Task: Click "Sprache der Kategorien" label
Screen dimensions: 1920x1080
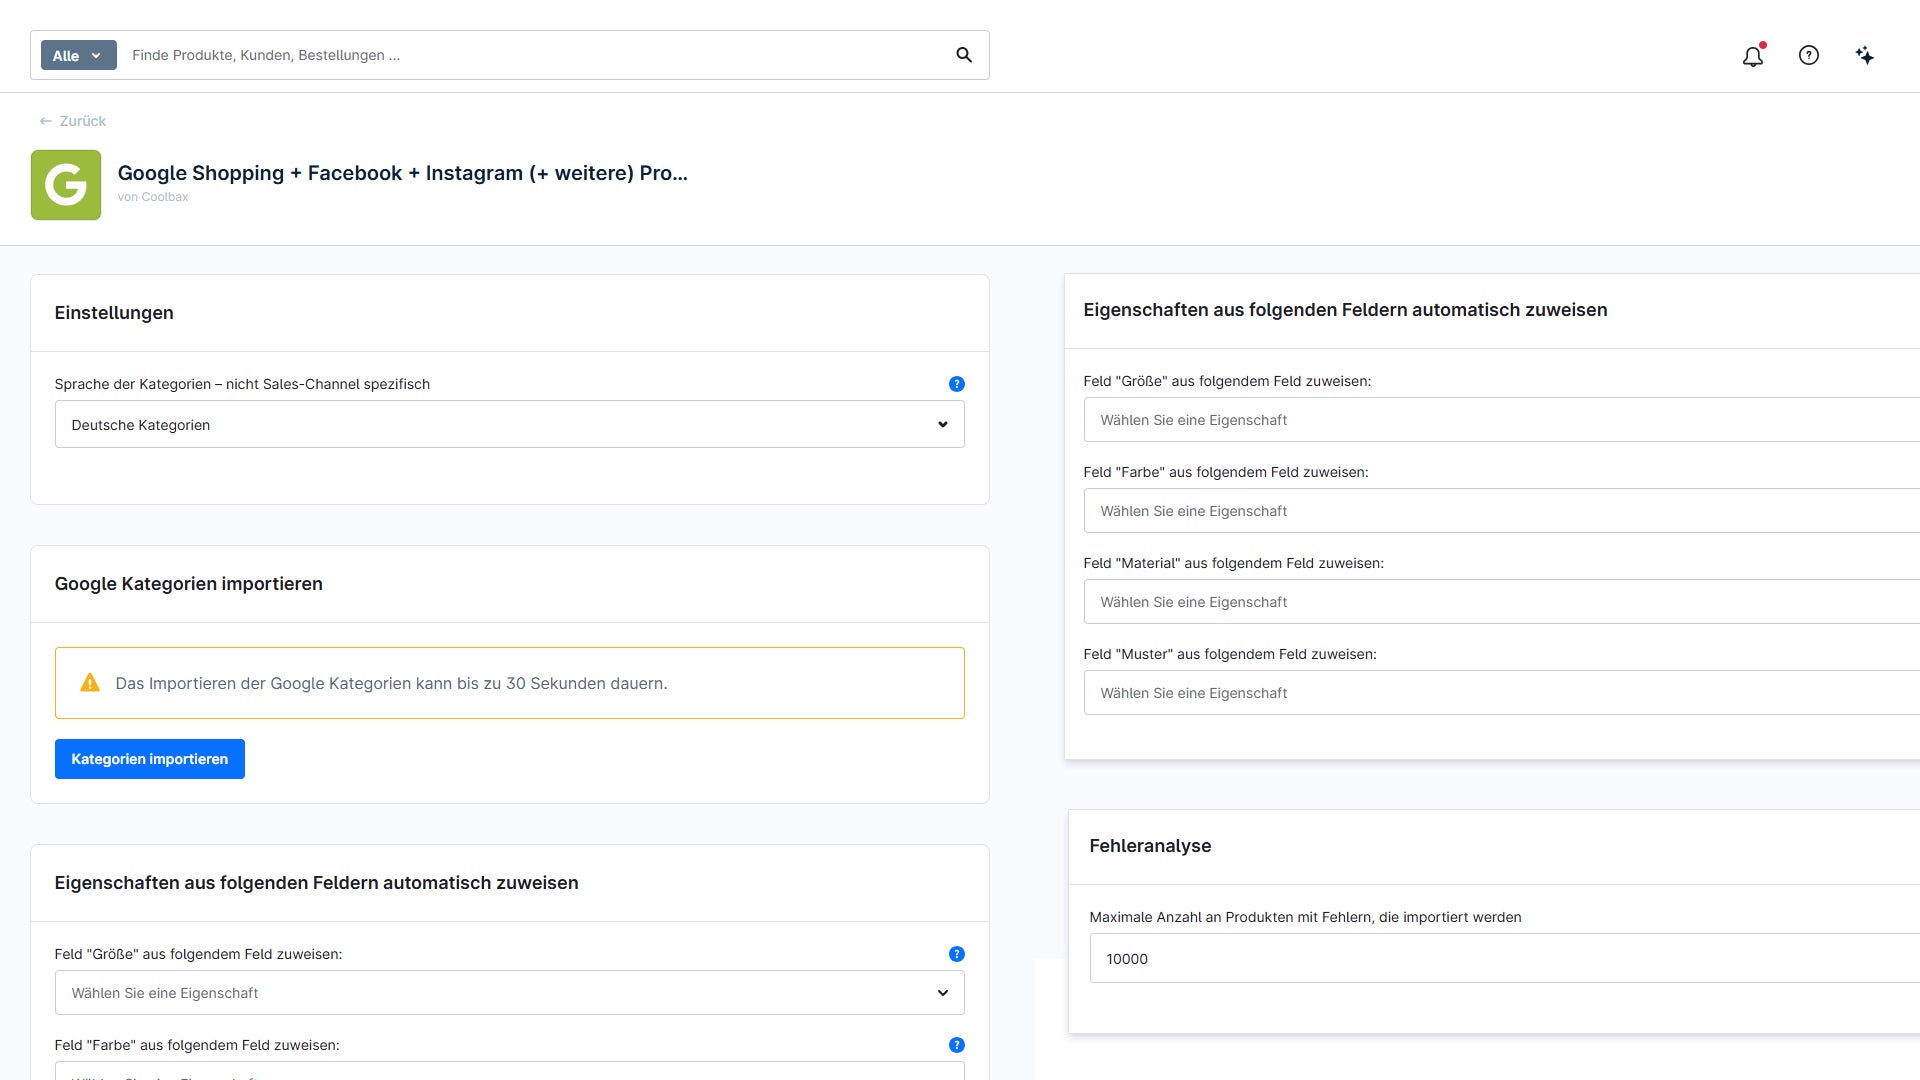Action: [242, 384]
